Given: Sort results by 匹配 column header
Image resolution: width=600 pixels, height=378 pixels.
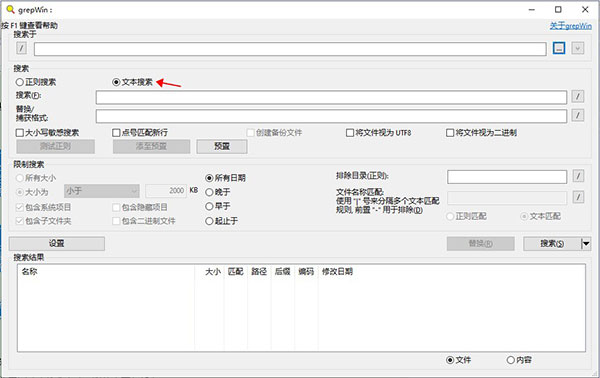Looking at the screenshot, I should point(236,272).
